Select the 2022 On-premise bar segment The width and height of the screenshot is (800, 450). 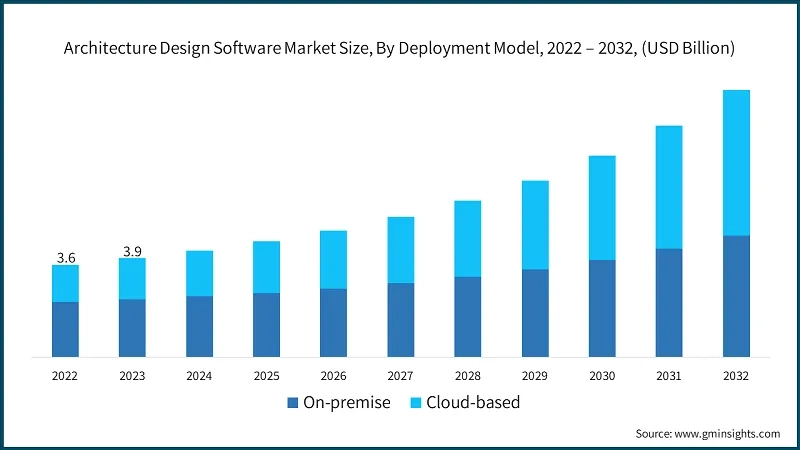(x=66, y=329)
